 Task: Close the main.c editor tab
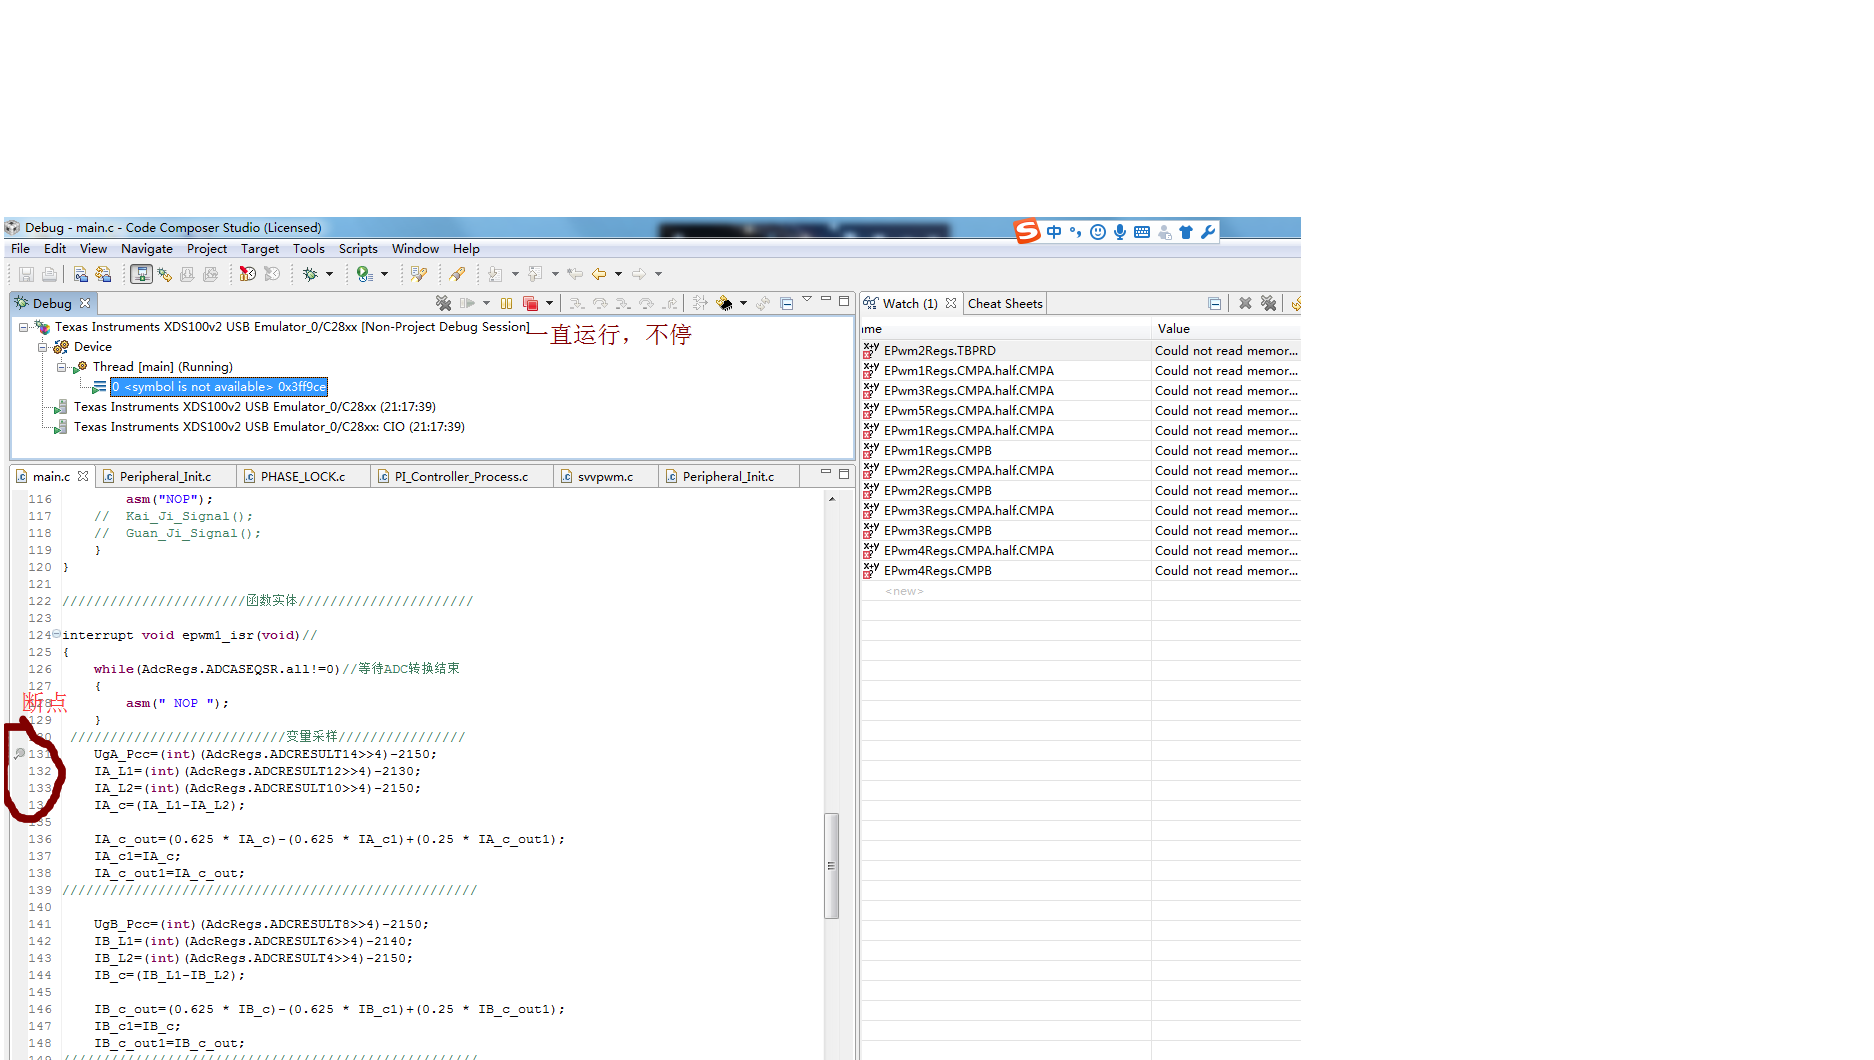coord(83,476)
